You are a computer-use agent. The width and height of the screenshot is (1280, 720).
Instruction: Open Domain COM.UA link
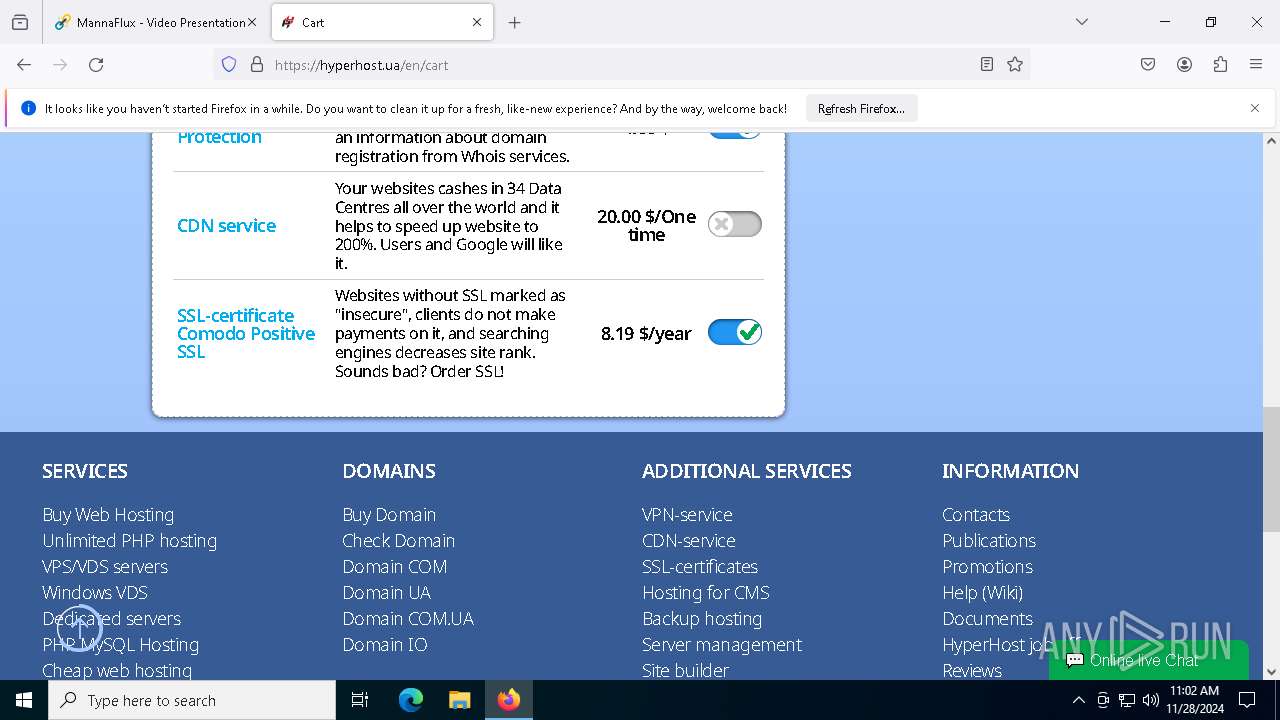point(408,618)
